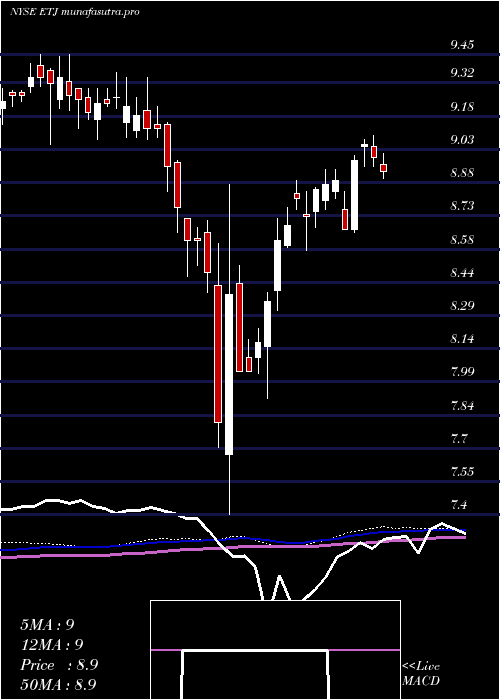The image size is (500, 700).
Task: Select the 9.45 price axis label
Action: 462,45
